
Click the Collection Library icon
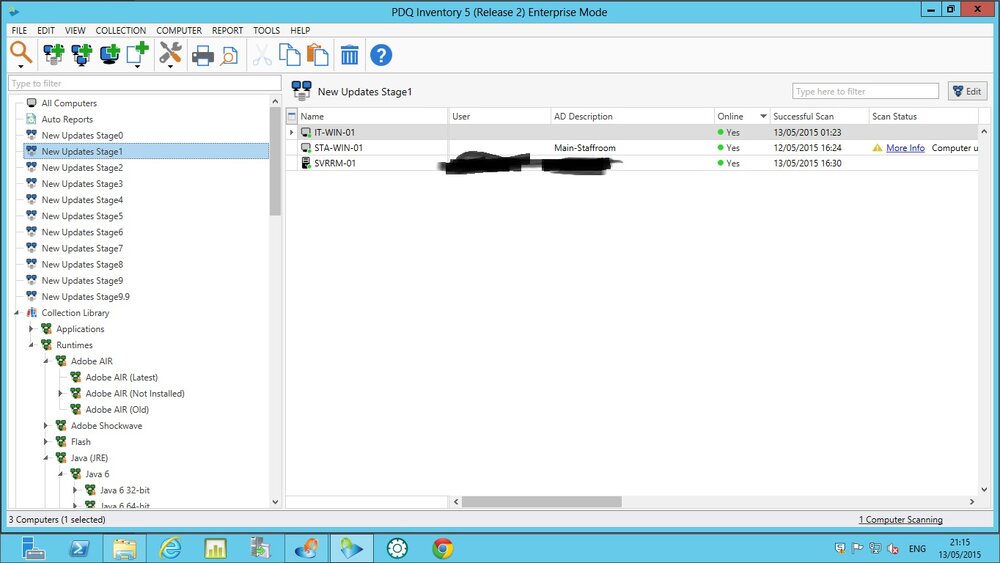click(31, 312)
